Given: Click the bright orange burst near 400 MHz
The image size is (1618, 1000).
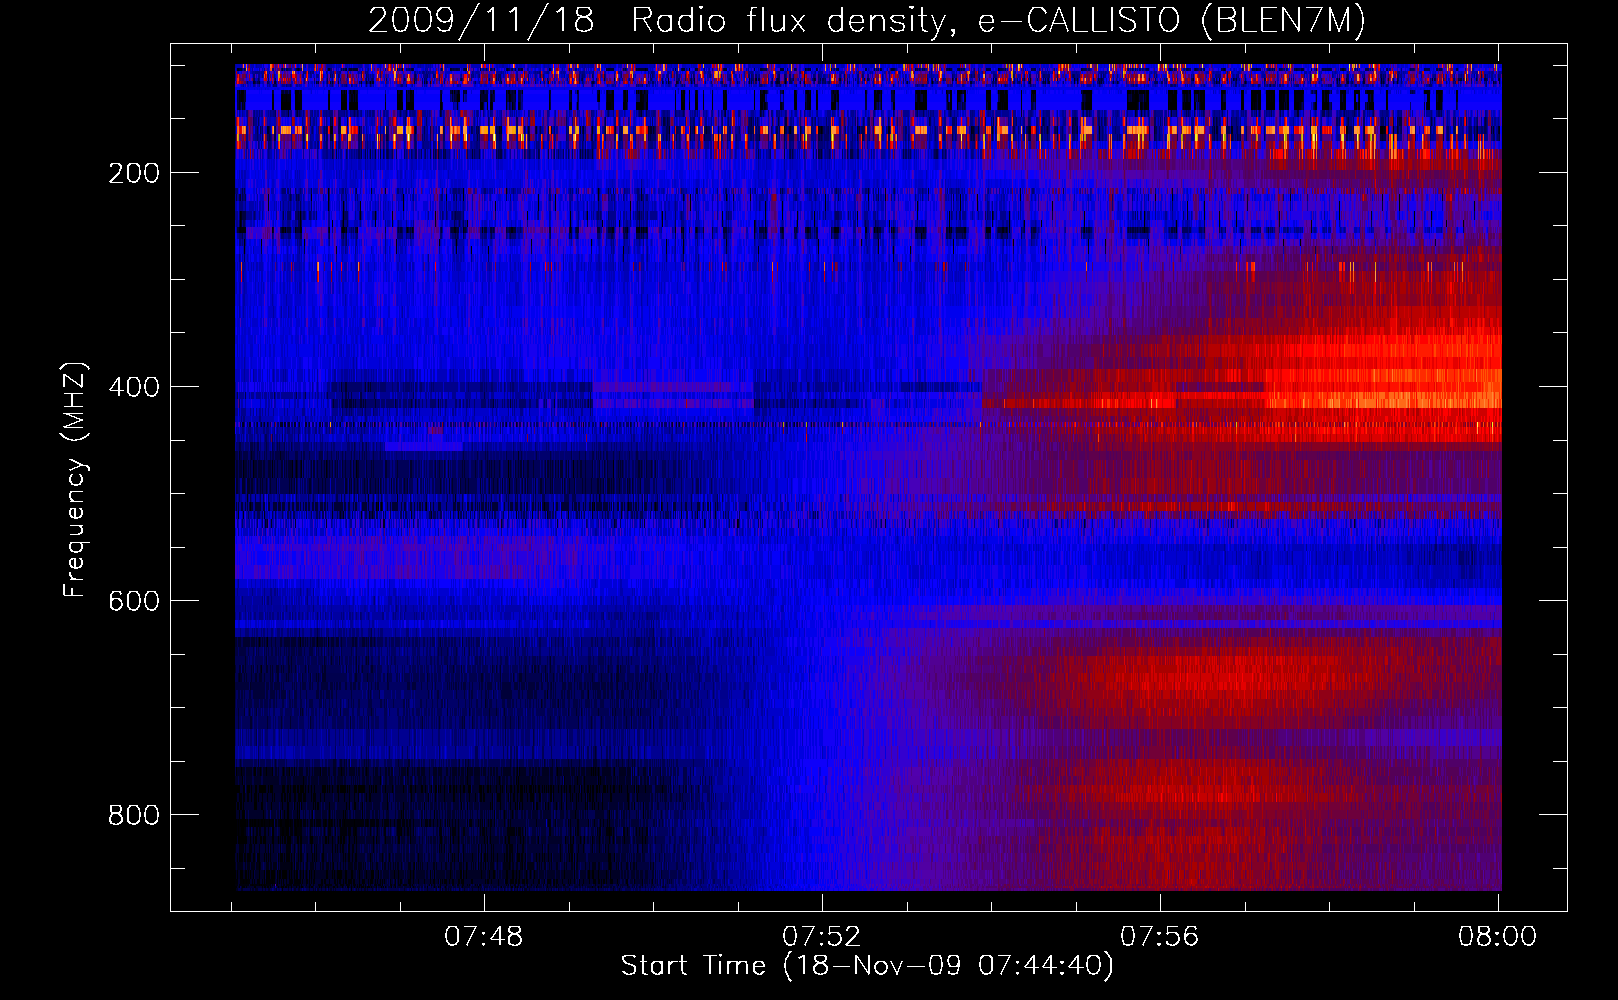Looking at the screenshot, I should [1385, 388].
